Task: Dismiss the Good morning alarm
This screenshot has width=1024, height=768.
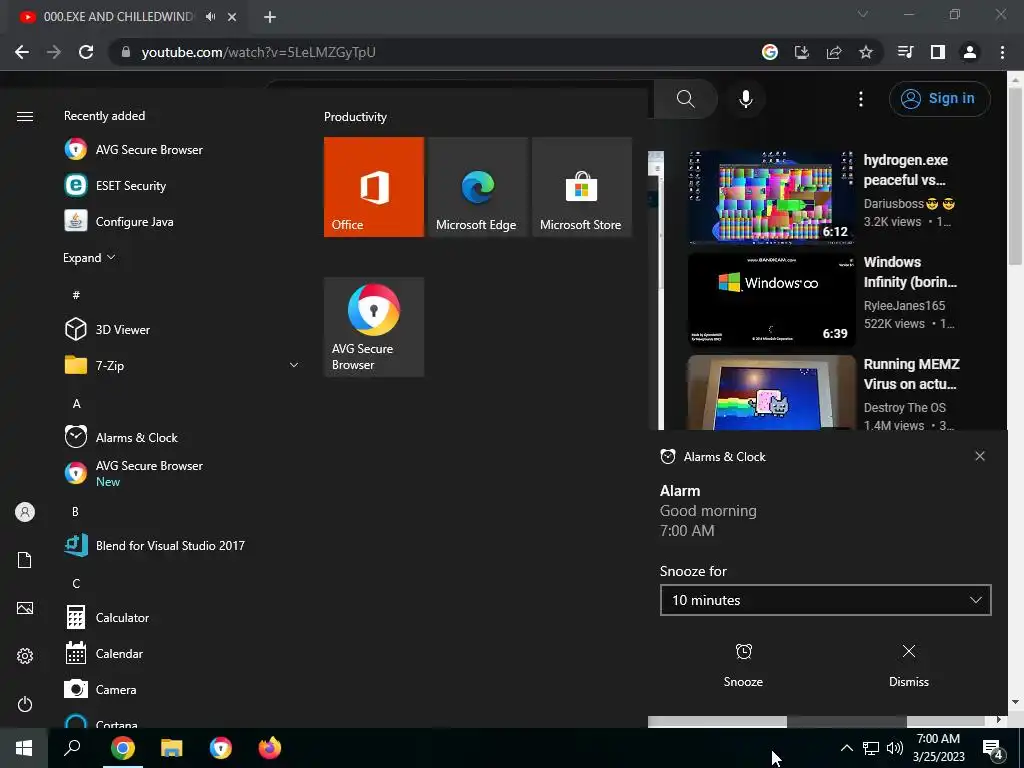Action: [x=908, y=665]
